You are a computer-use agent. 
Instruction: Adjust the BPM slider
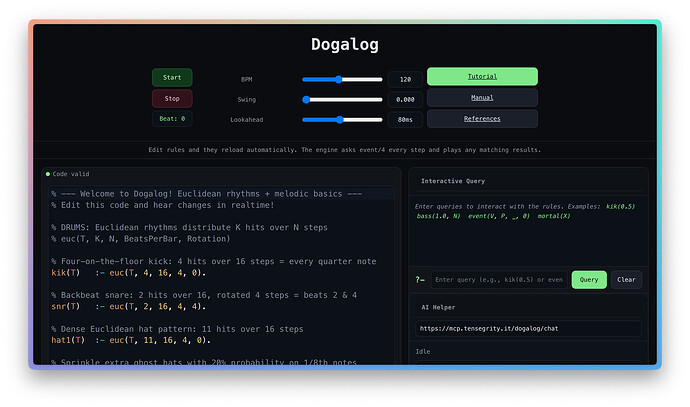point(342,78)
